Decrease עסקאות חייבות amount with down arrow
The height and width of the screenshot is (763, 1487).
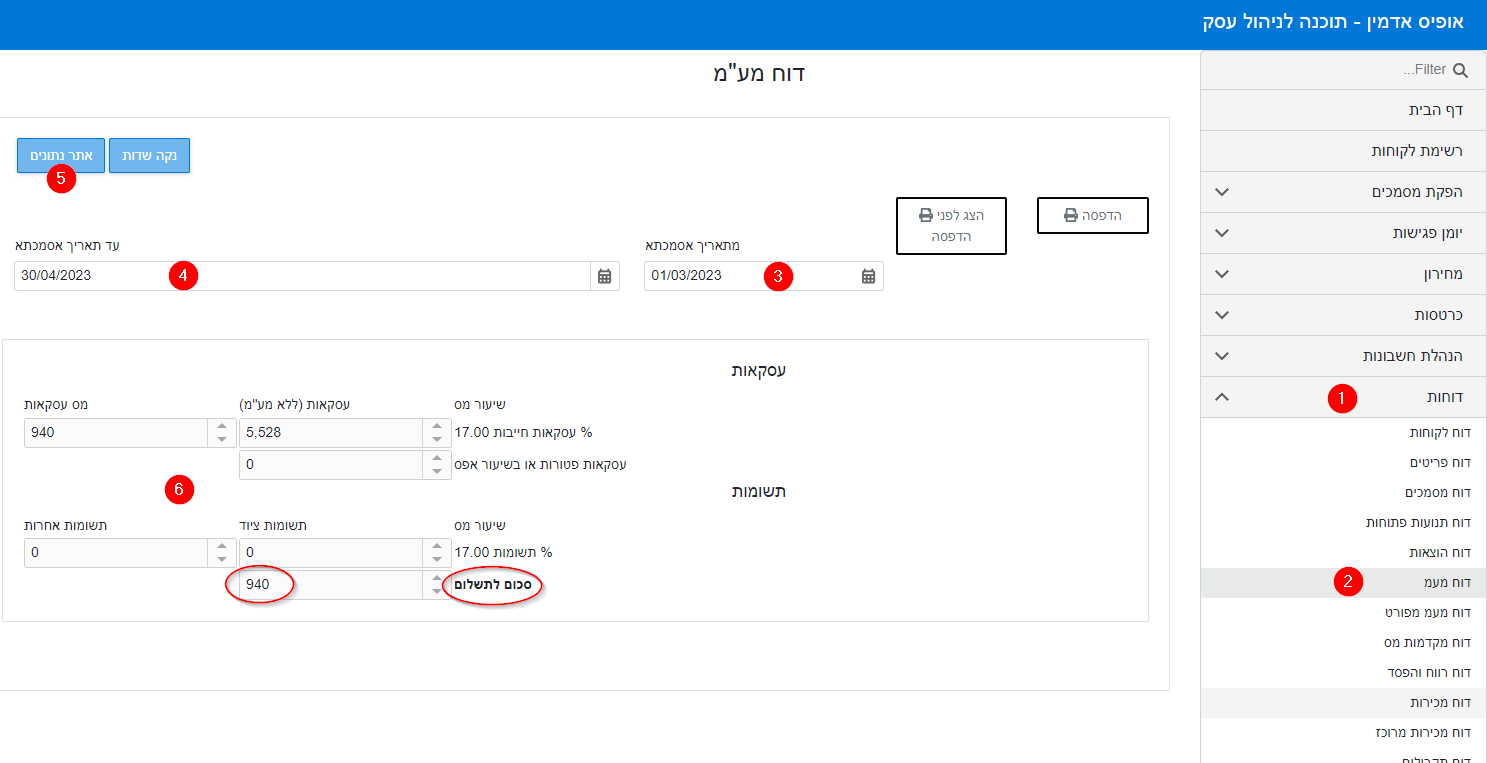[437, 440]
